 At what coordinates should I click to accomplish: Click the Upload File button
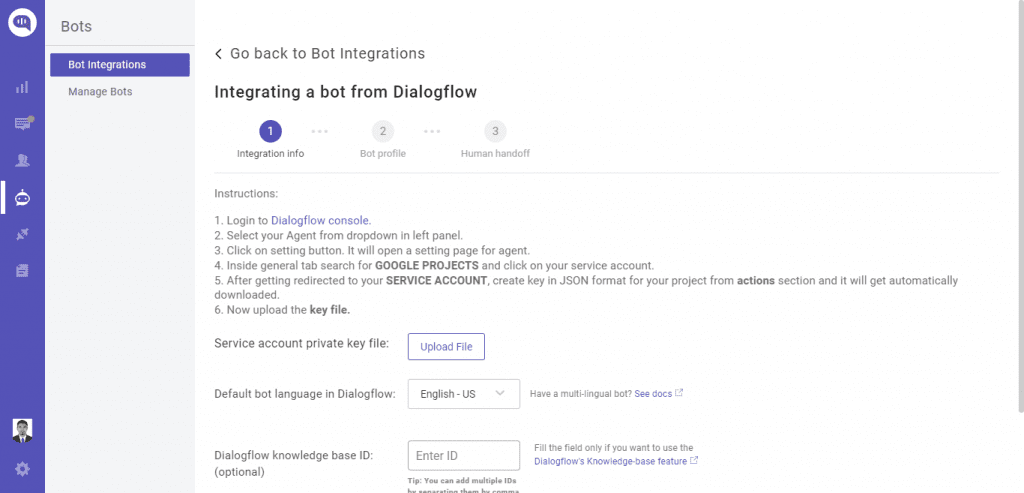pos(446,347)
